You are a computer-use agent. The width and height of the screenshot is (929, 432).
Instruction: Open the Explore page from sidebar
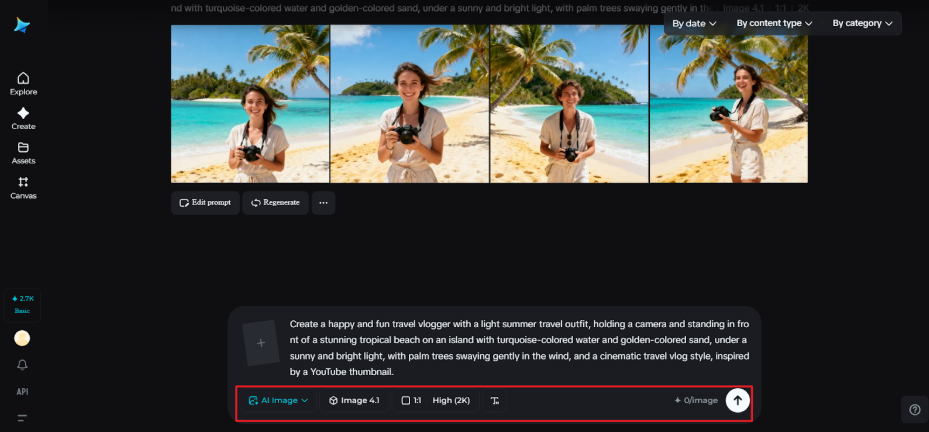tap(23, 83)
